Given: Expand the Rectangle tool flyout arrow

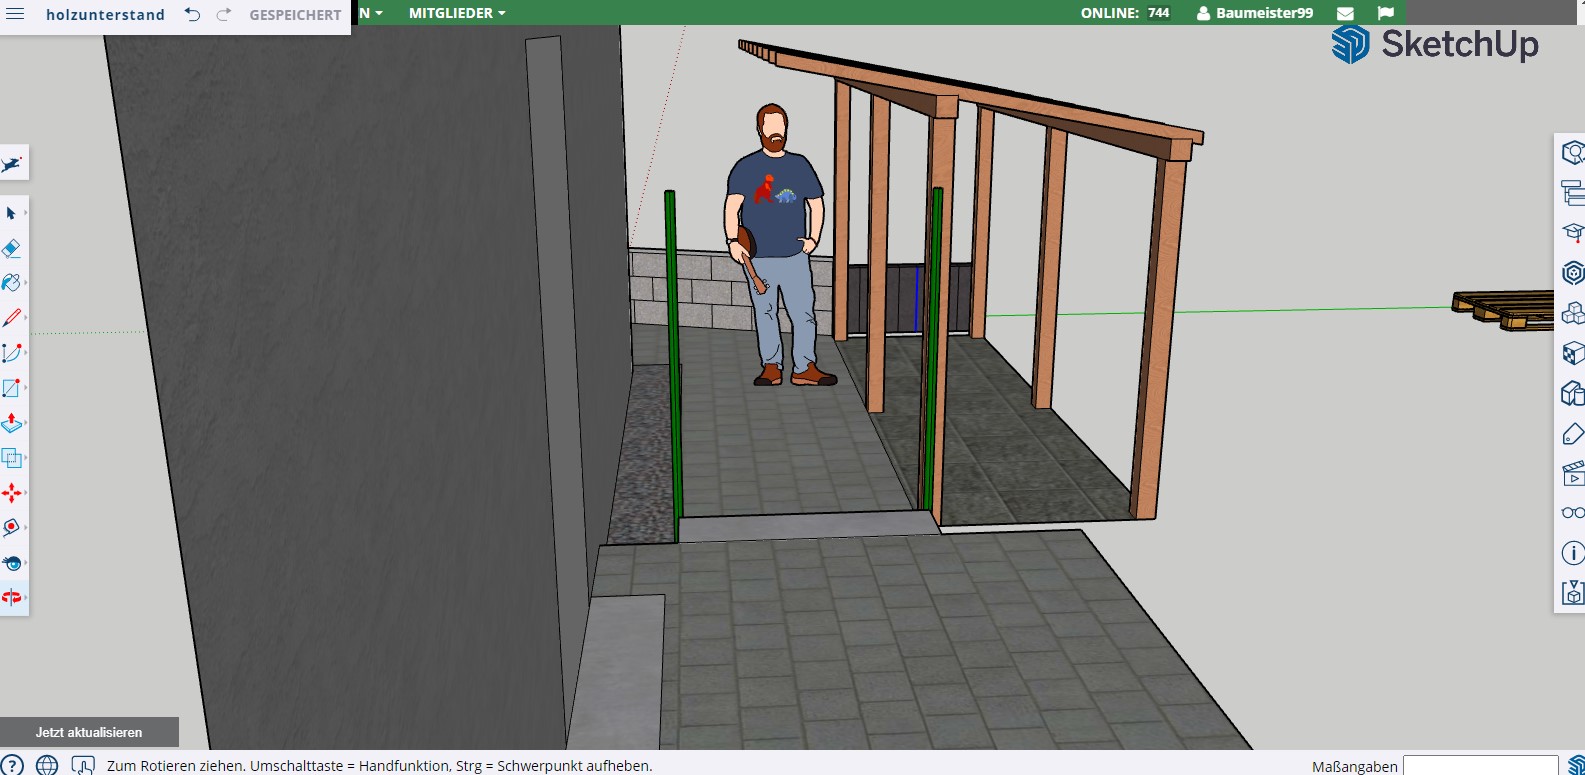Looking at the screenshot, I should (x=25, y=388).
